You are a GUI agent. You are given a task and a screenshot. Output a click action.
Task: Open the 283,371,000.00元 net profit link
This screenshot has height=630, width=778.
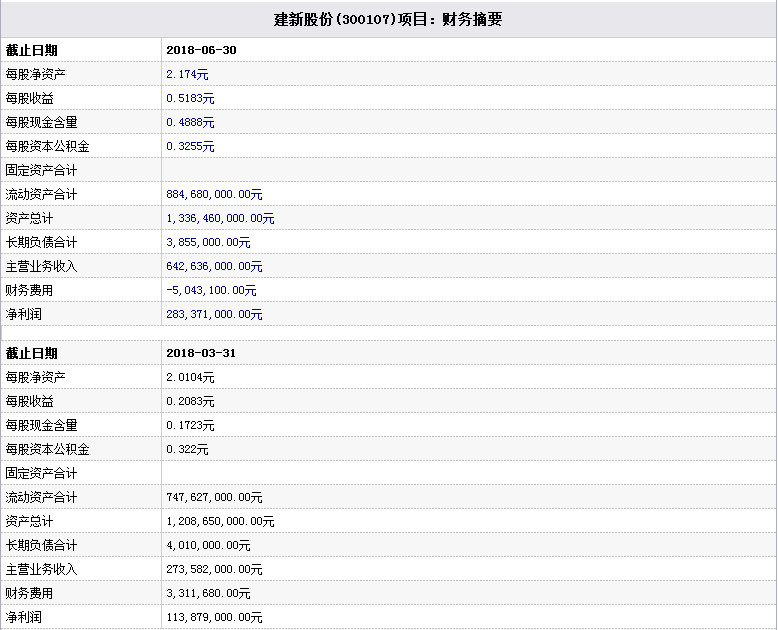point(214,314)
